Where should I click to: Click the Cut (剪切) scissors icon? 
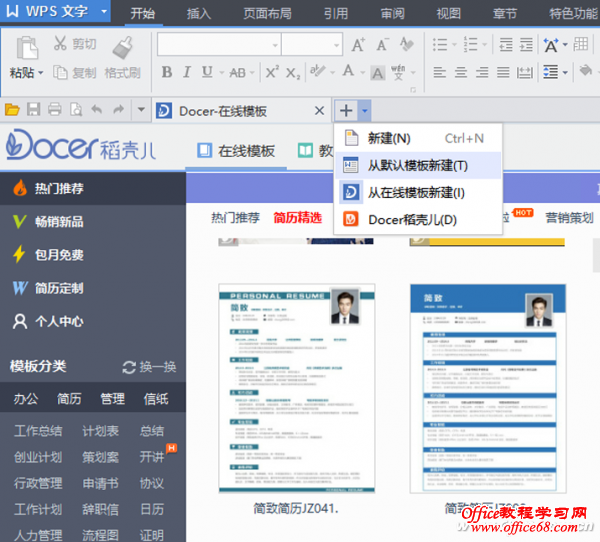coord(60,44)
